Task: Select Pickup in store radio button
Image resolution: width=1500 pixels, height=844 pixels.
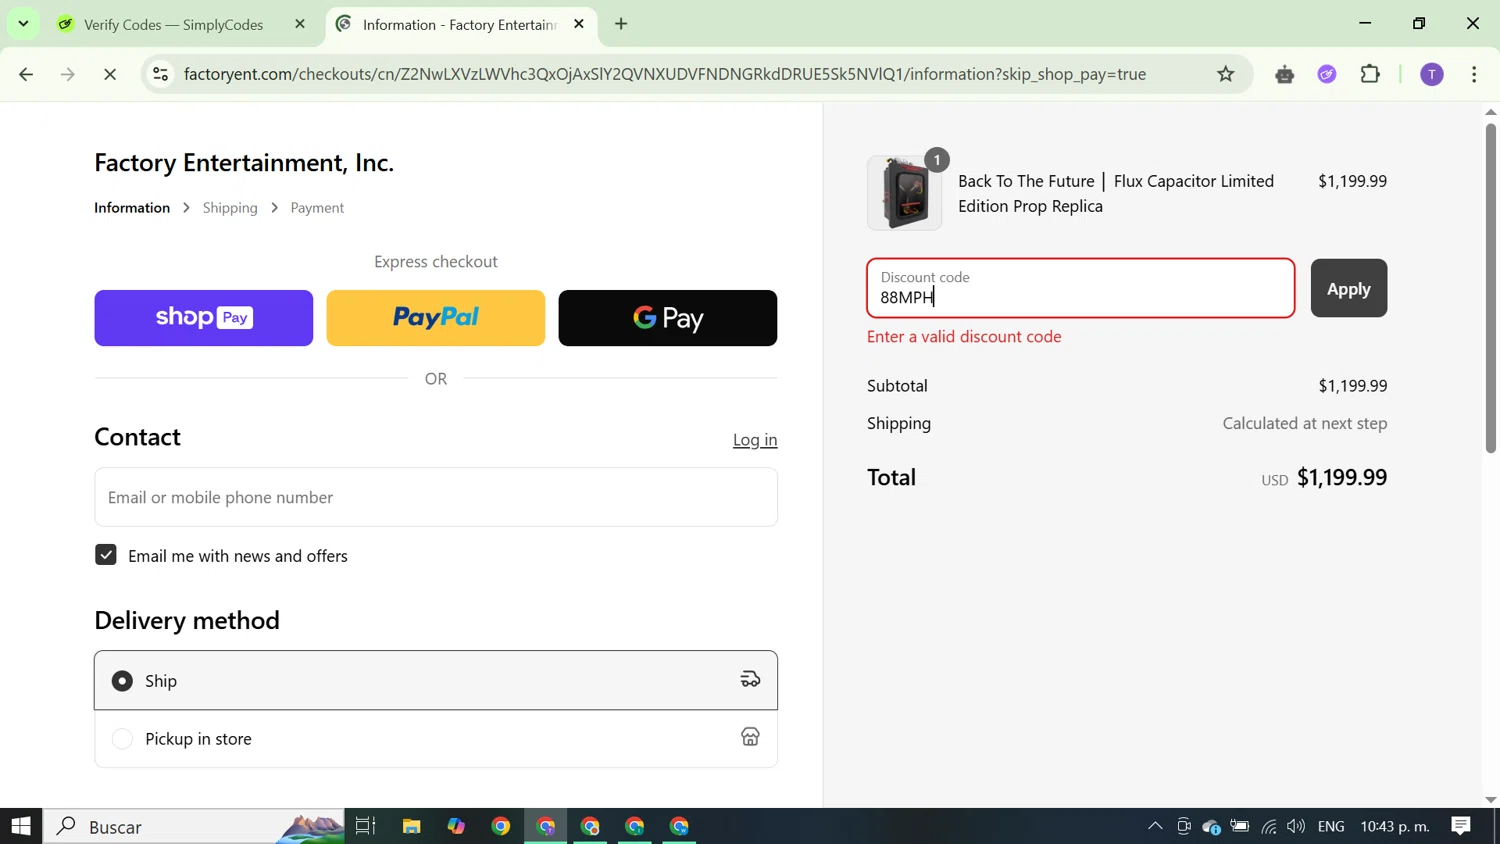Action: [122, 739]
